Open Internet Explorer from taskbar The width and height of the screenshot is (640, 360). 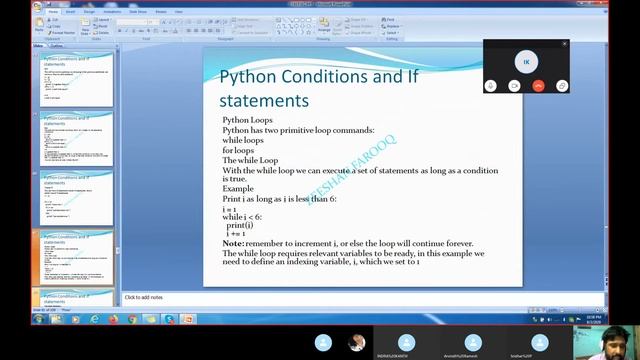pos(94,319)
